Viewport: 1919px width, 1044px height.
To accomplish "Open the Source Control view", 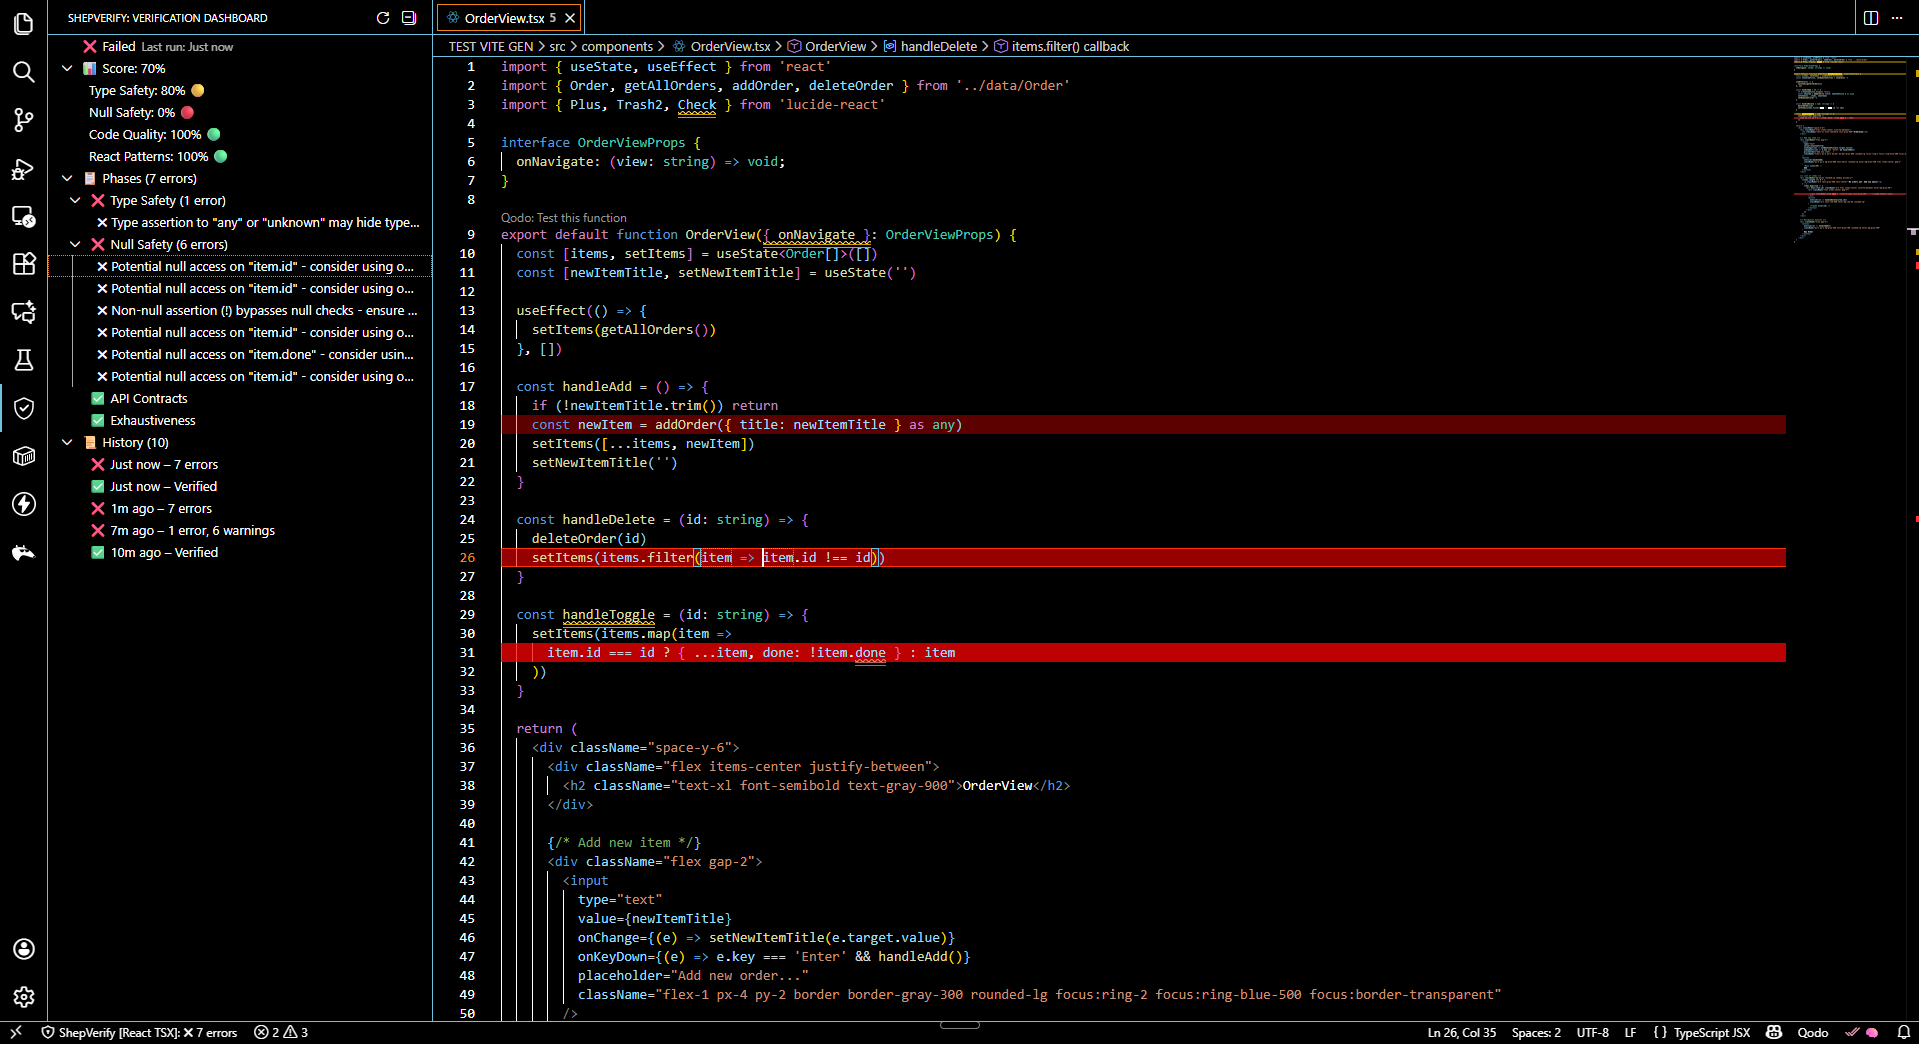I will (23, 120).
